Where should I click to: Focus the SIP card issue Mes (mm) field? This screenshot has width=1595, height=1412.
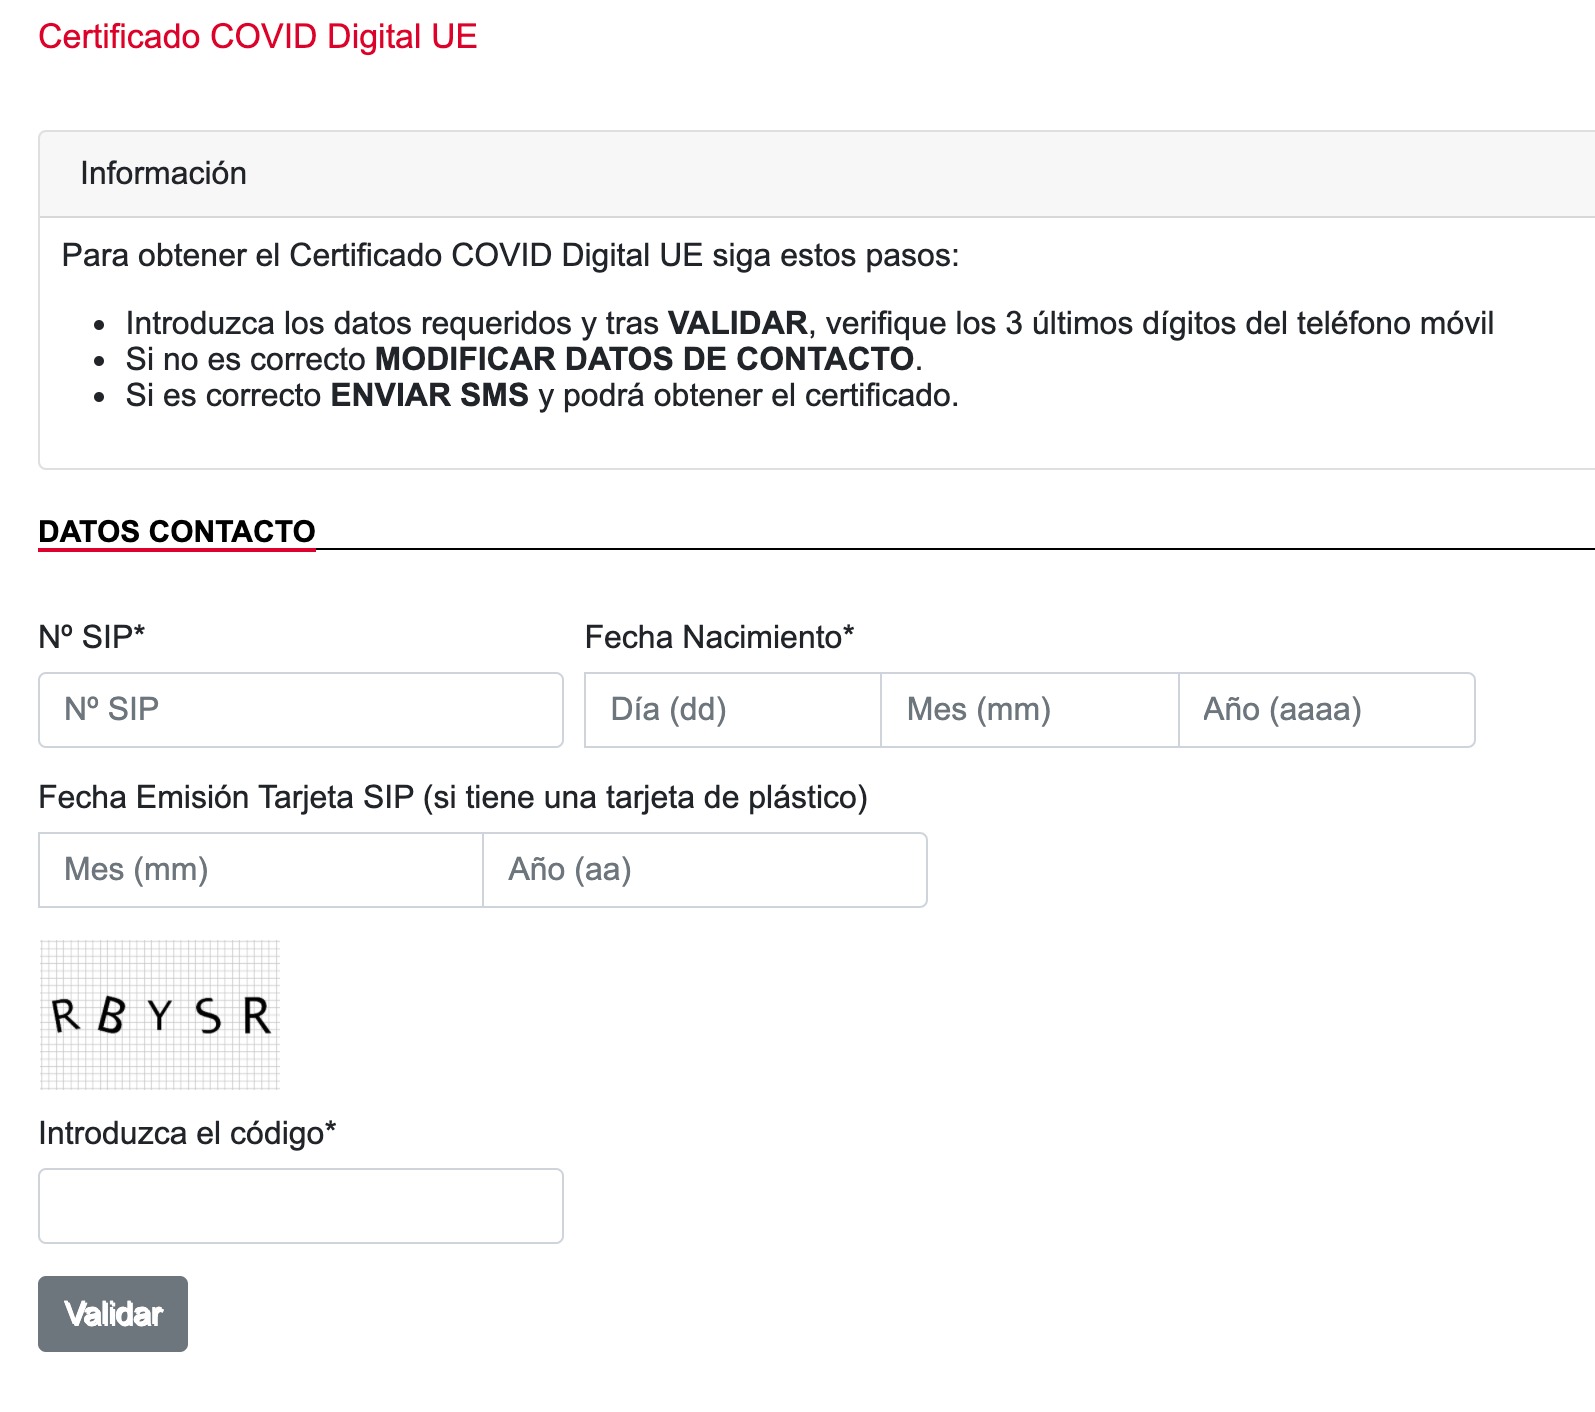(260, 870)
